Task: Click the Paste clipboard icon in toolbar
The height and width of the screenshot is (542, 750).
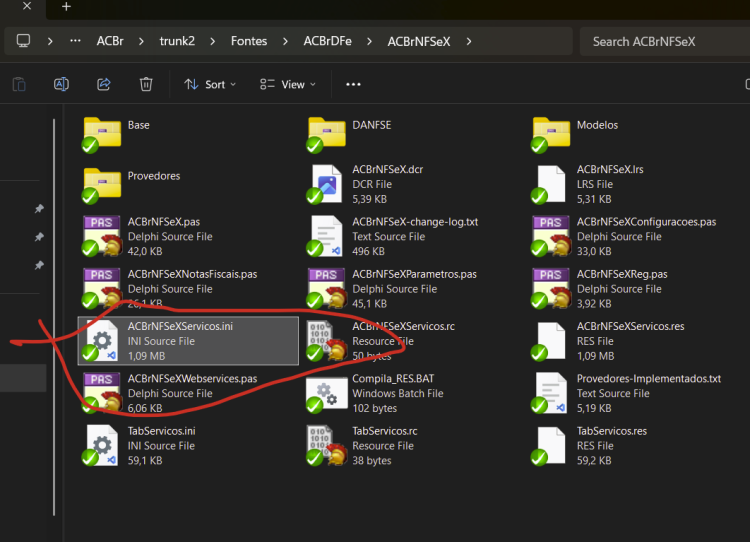Action: tap(19, 85)
